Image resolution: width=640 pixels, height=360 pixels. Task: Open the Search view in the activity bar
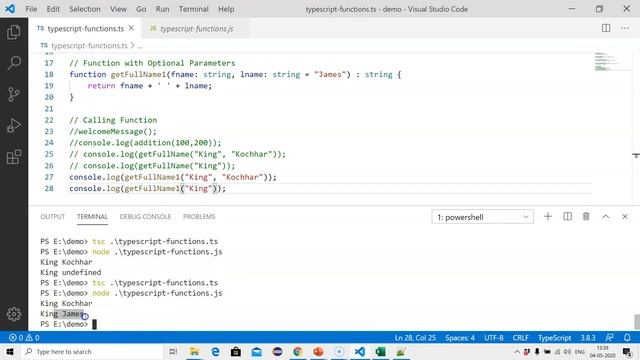tap(14, 63)
